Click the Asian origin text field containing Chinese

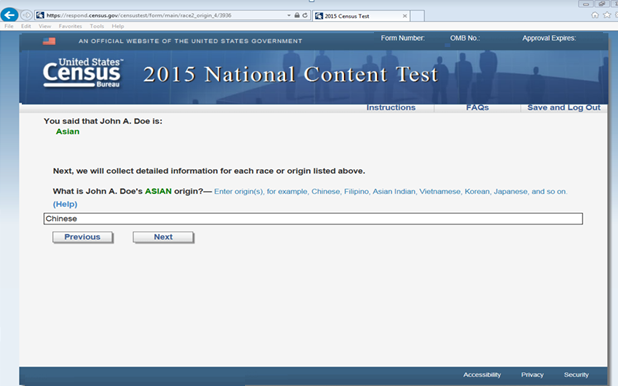pos(313,219)
